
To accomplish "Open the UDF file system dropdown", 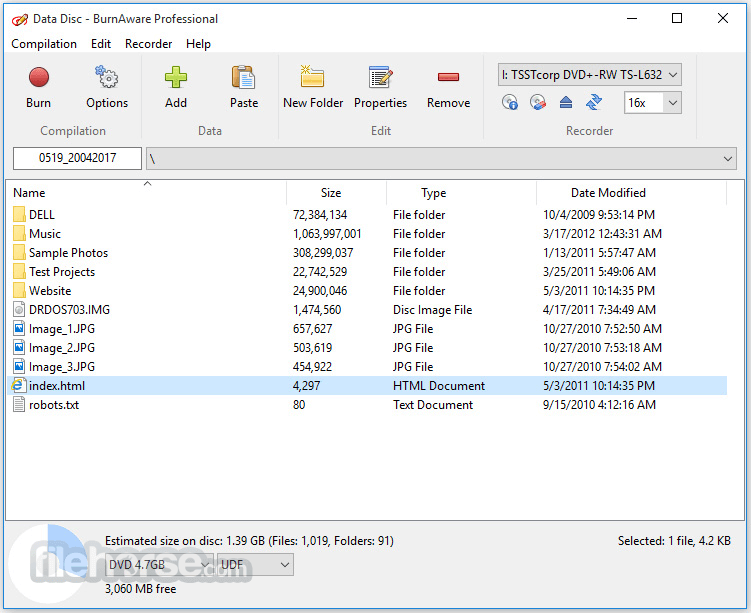I will 255,565.
